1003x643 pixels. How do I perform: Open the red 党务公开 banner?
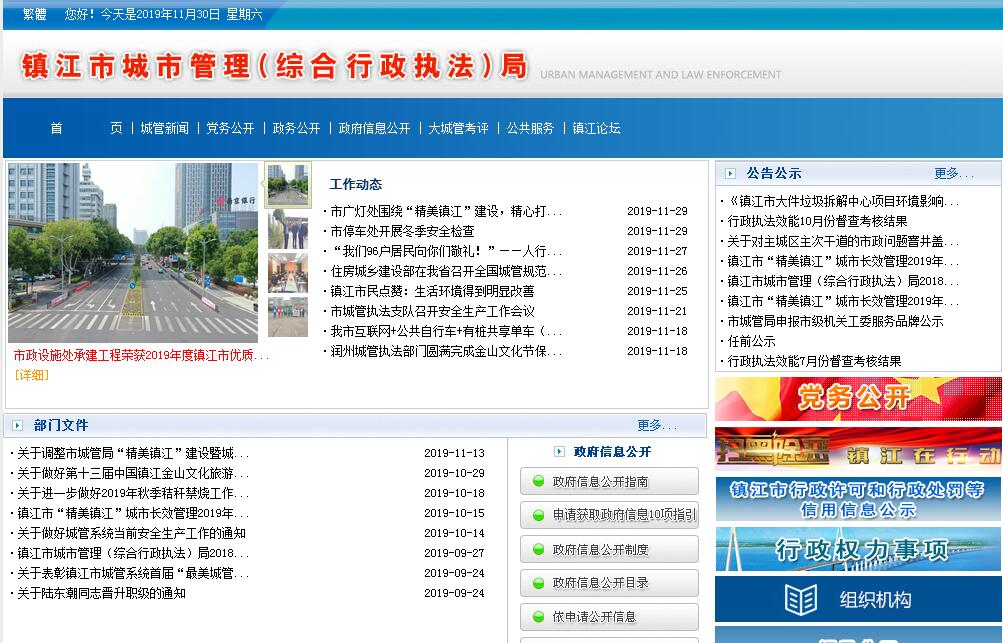[857, 399]
